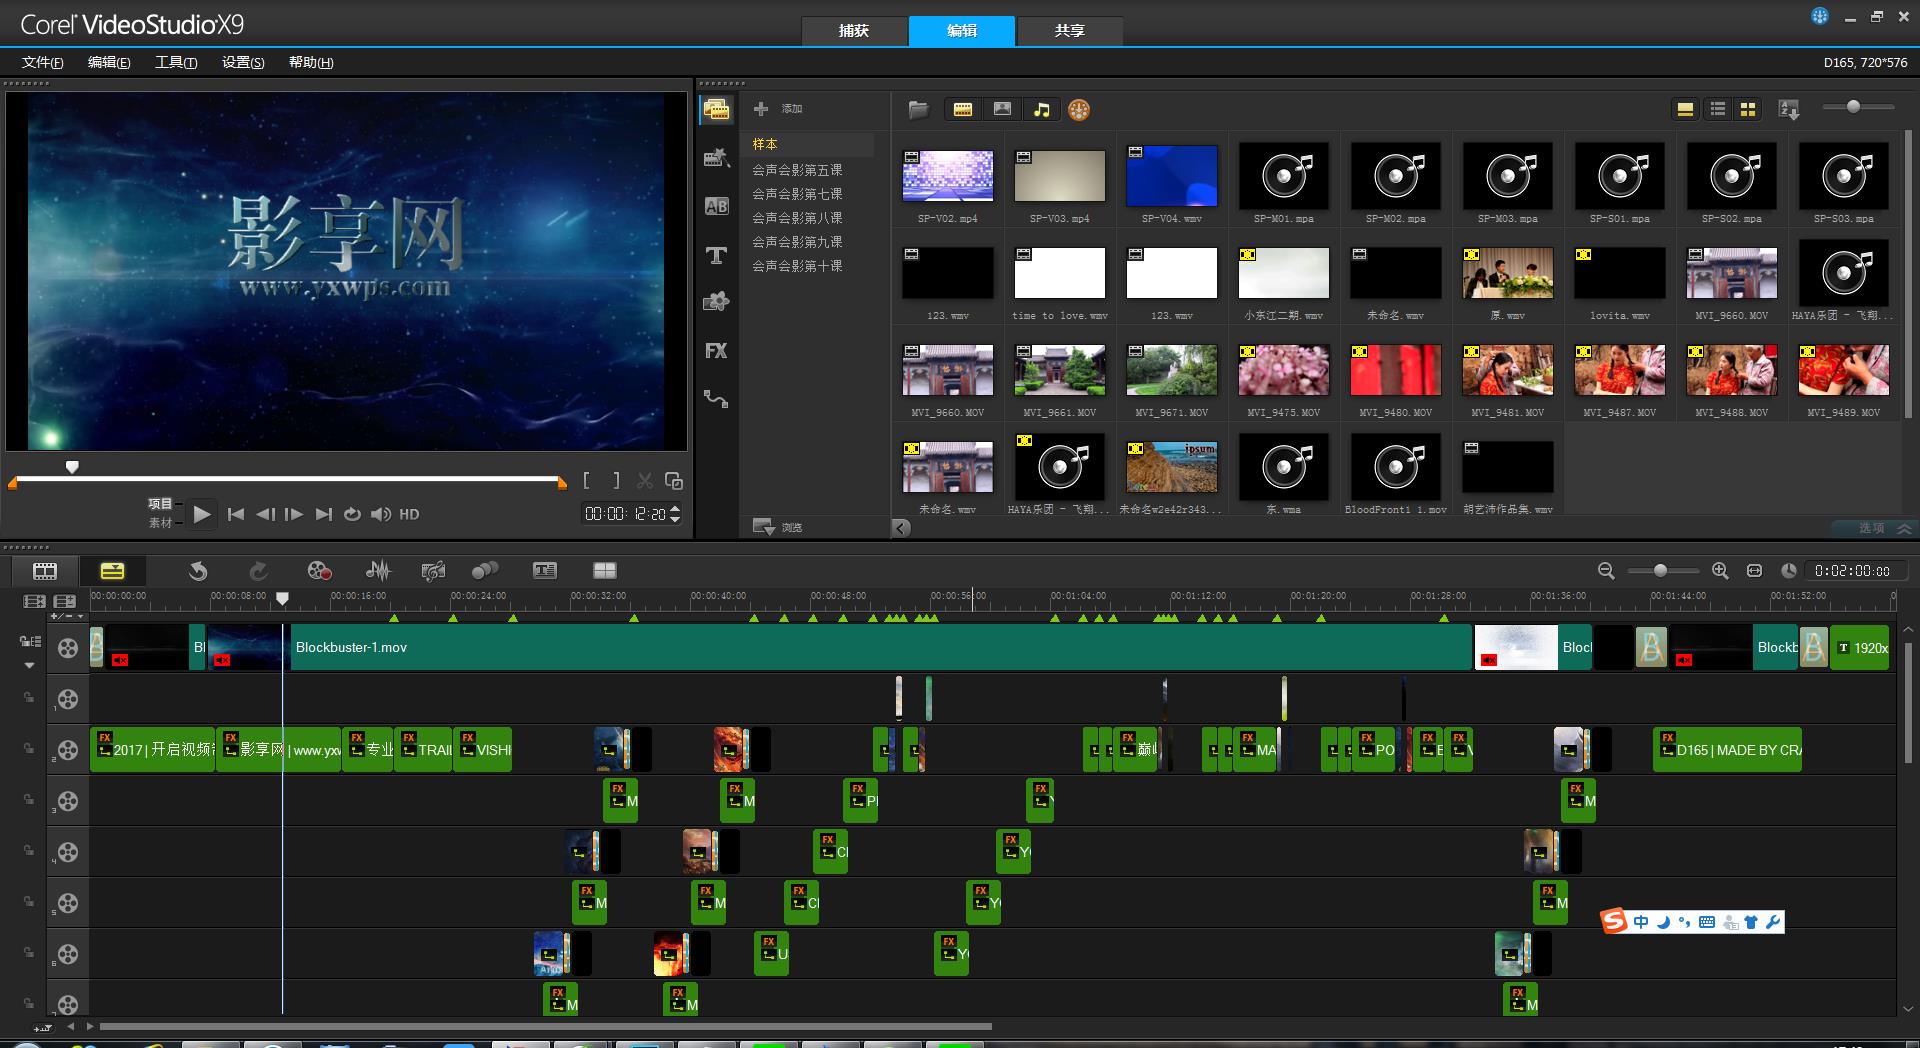Viewport: 1920px width, 1048px height.
Task: Open the 文件 menu
Action: tap(43, 62)
